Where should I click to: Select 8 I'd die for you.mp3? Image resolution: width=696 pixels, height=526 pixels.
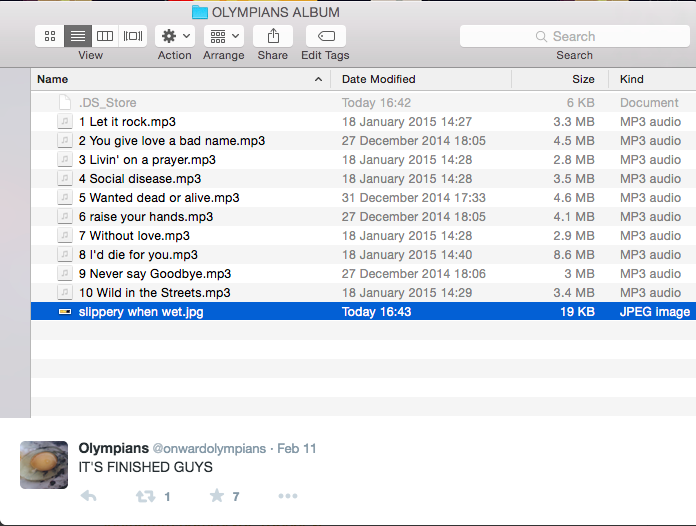(x=363, y=255)
